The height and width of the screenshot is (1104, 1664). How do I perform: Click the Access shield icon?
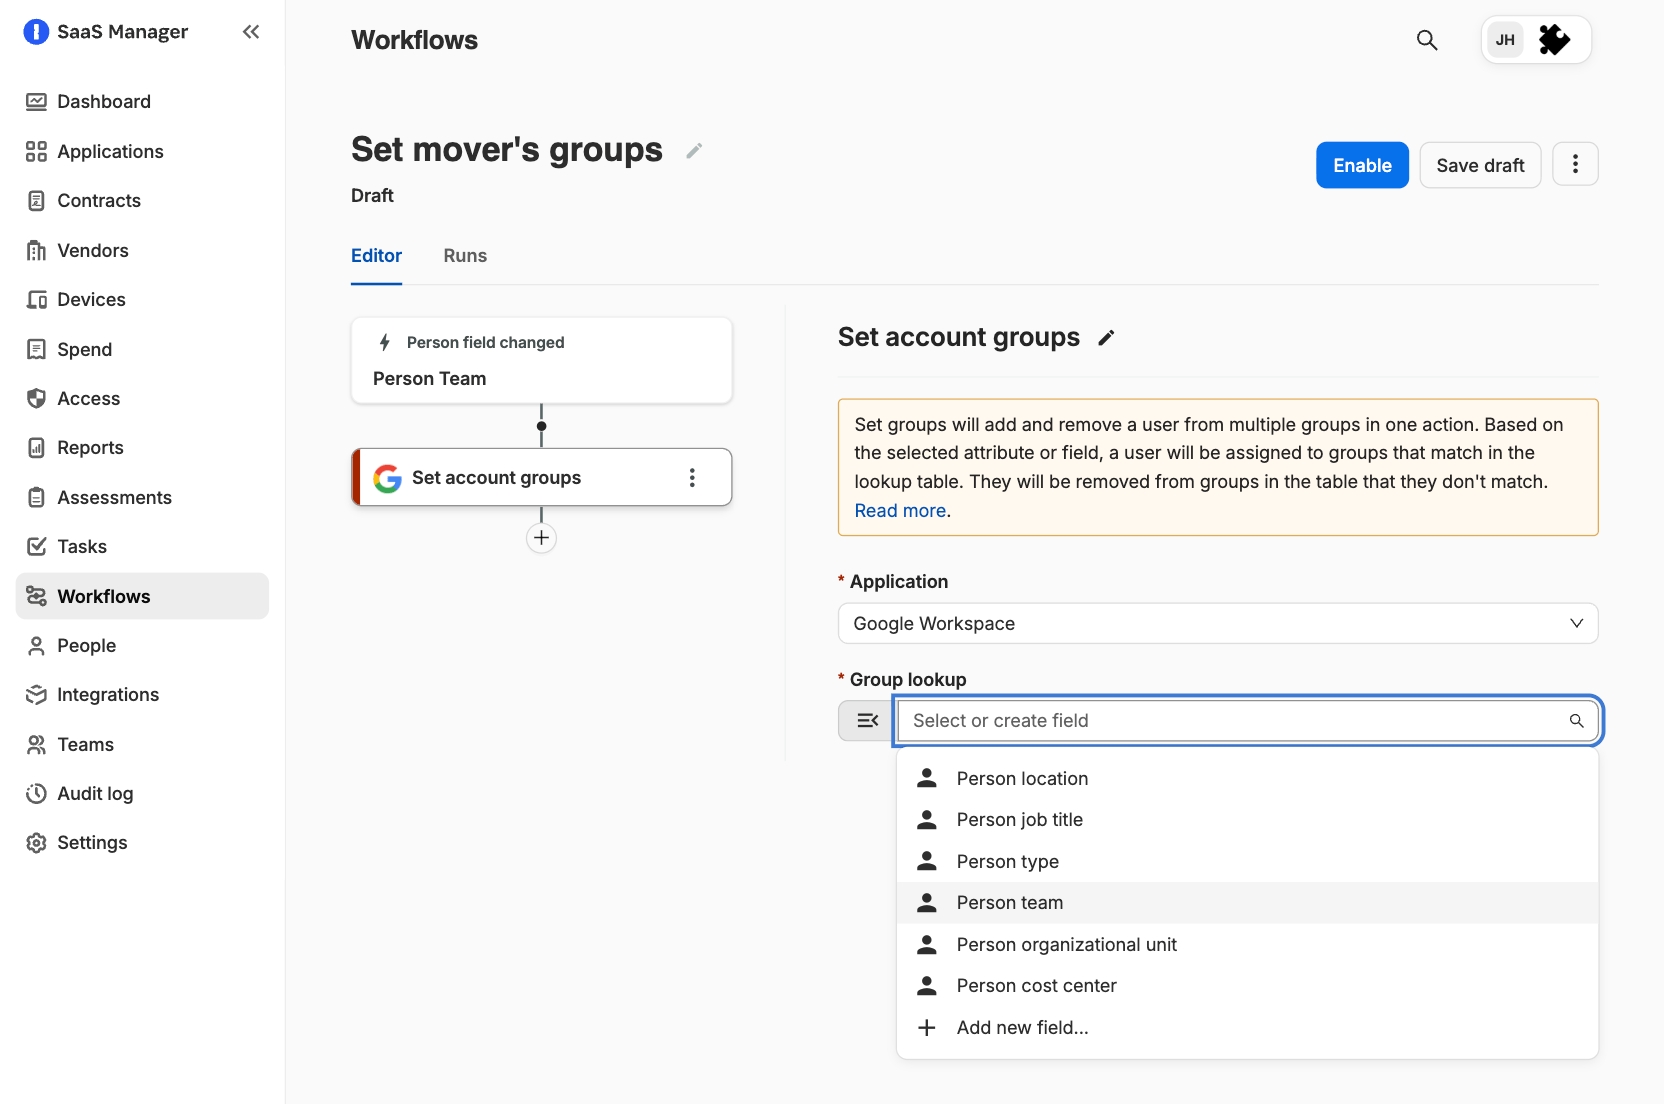pyautogui.click(x=36, y=398)
